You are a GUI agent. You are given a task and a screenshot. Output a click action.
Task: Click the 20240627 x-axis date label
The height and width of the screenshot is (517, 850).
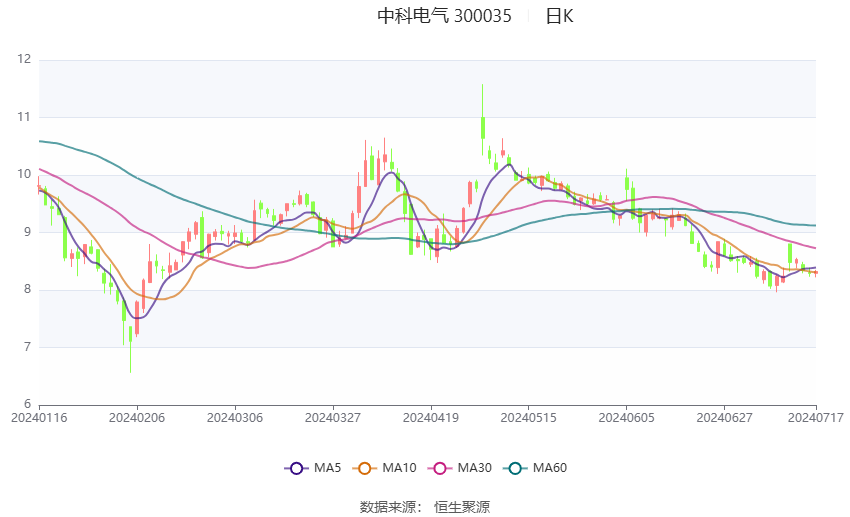pos(724,418)
